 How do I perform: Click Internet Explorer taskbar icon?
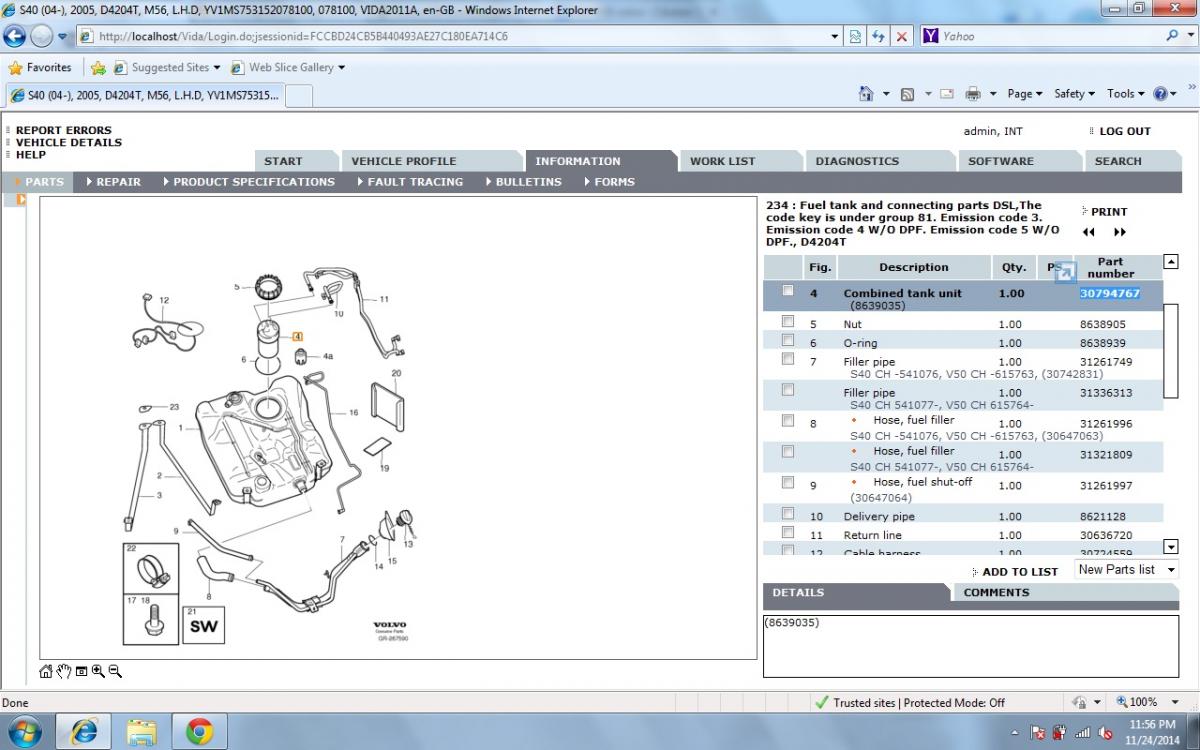(x=84, y=731)
